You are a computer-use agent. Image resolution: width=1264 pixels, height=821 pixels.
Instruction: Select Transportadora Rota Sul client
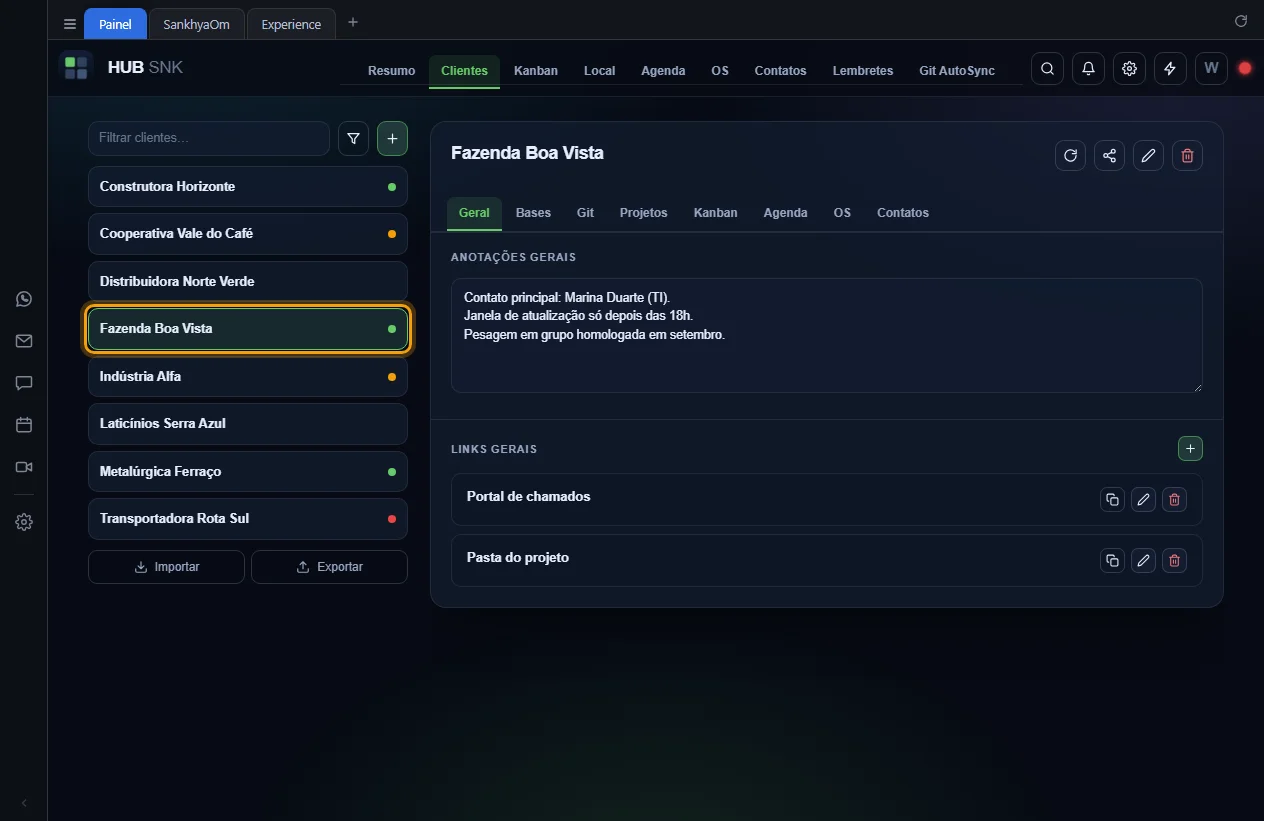248,519
